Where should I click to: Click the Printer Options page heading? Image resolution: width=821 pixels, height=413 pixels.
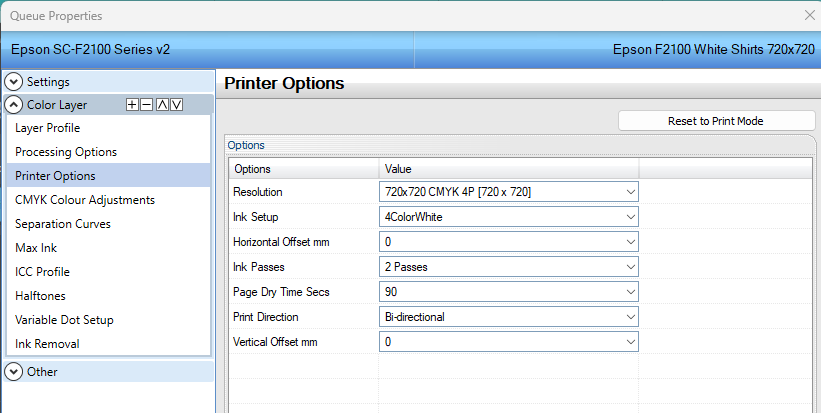(x=284, y=83)
